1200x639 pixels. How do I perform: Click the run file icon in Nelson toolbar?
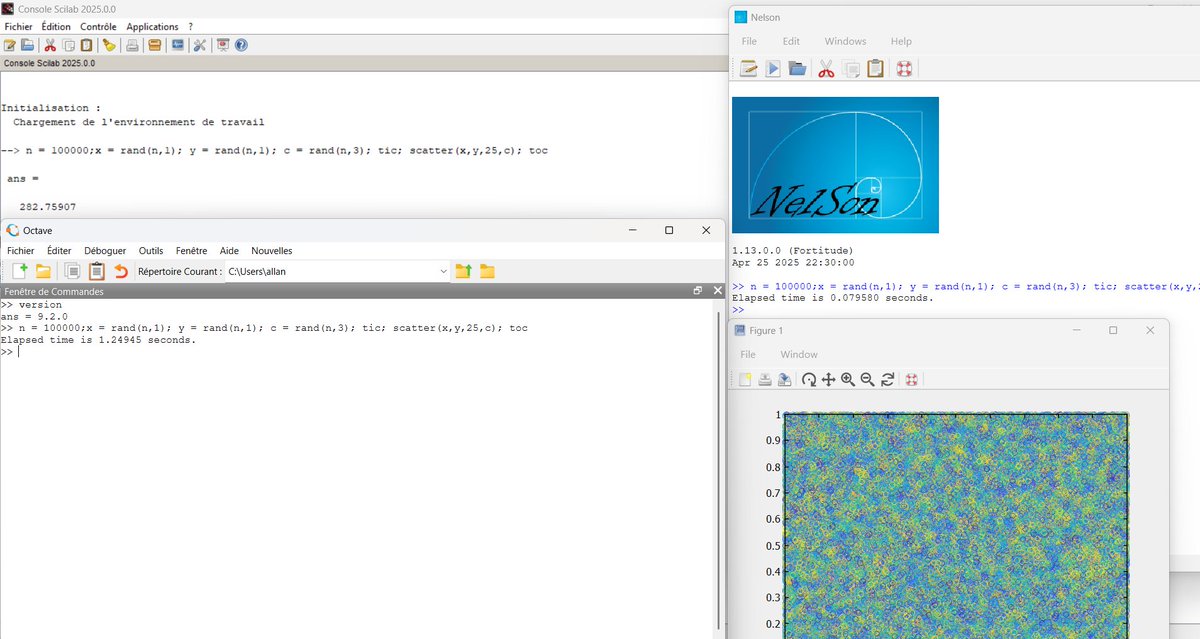pos(773,69)
